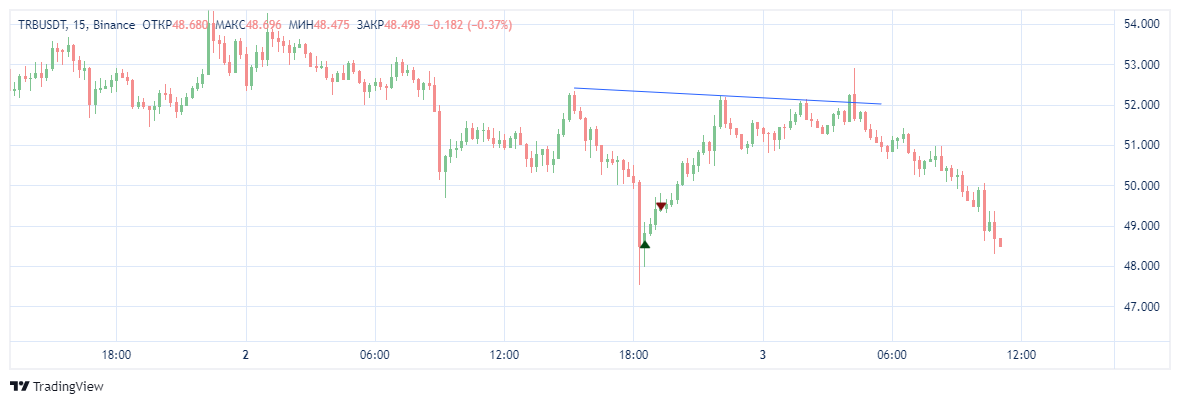Click the МИН low price value

coord(335,24)
